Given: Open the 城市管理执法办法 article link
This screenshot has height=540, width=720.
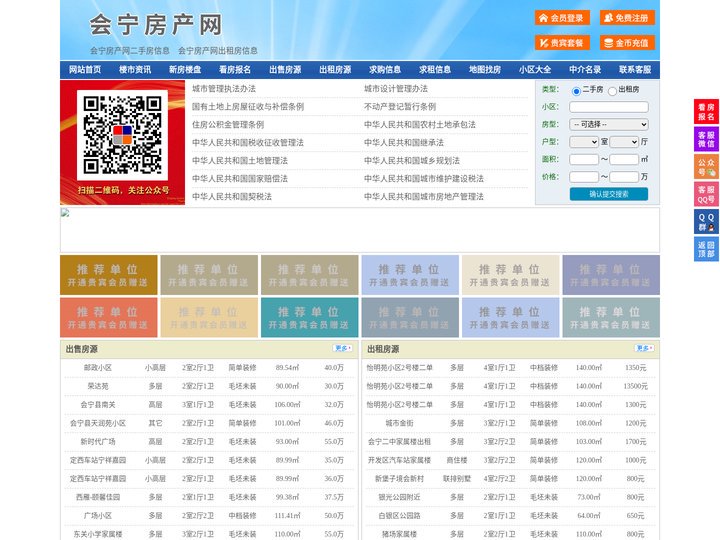Looking at the screenshot, I should coord(224,89).
